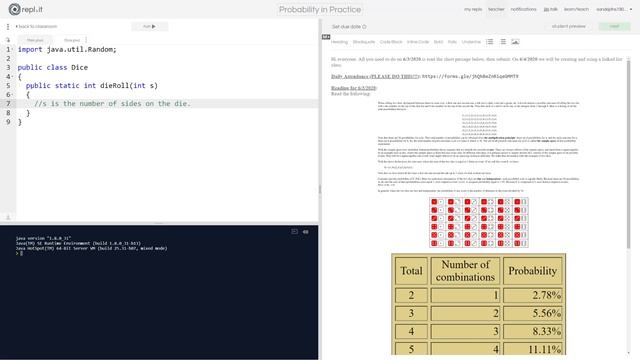
Task: Click the editor/instructions pane divider handle
Action: (x=320, y=189)
